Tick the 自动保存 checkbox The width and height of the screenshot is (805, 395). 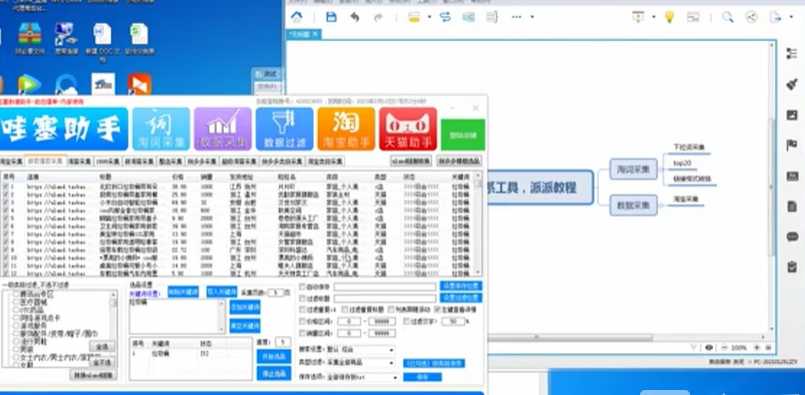click(302, 287)
